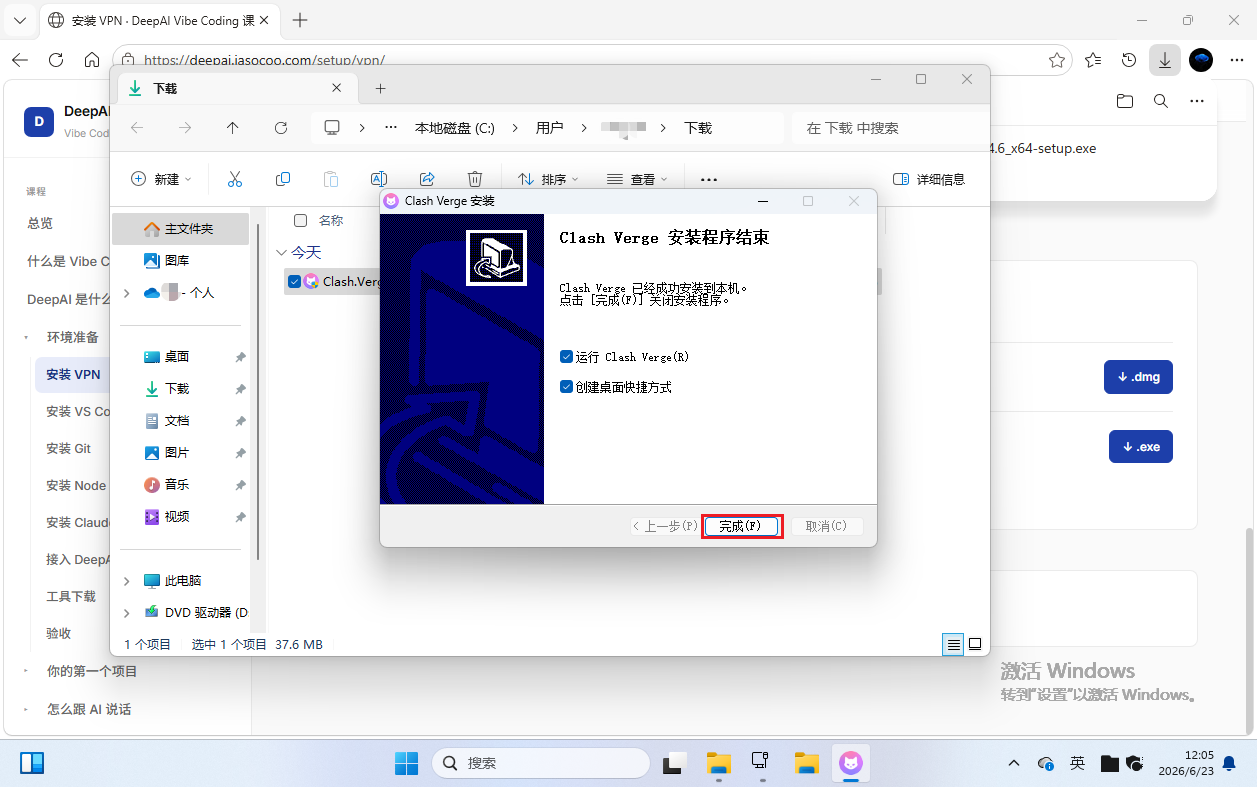Click the 在 下载 中搜索 search field
The width and height of the screenshot is (1257, 787).
(x=885, y=128)
